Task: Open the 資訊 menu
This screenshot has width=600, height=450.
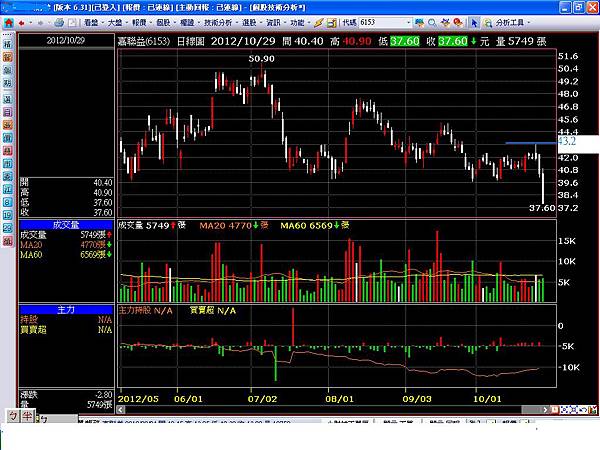Action: (273, 23)
